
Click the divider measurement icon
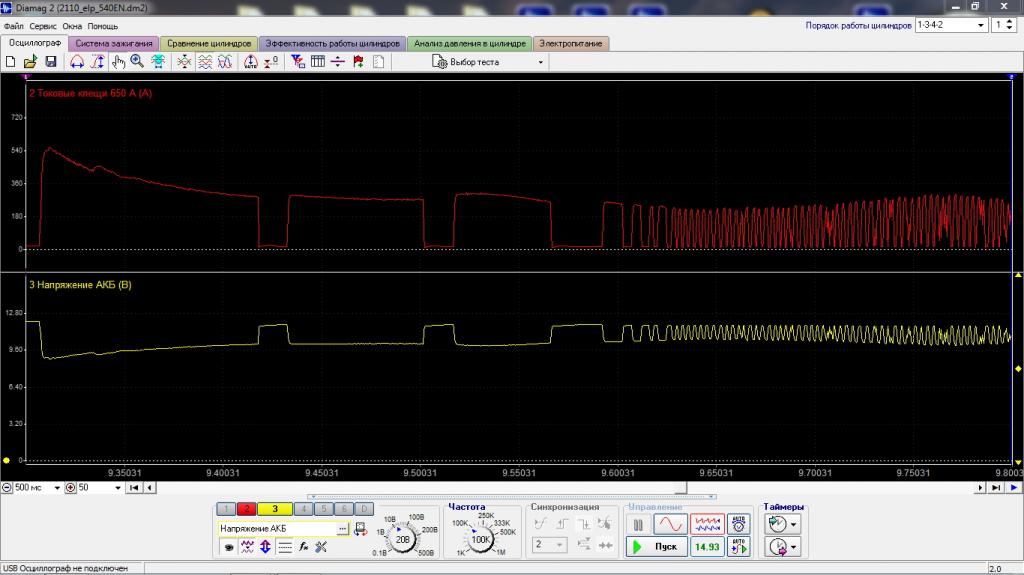(x=338, y=62)
